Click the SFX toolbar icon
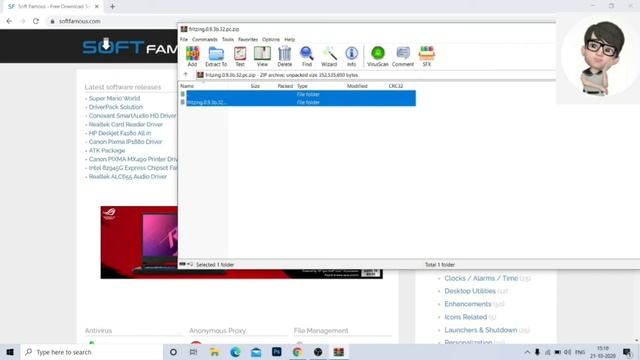This screenshot has width=640, height=360. click(427, 56)
